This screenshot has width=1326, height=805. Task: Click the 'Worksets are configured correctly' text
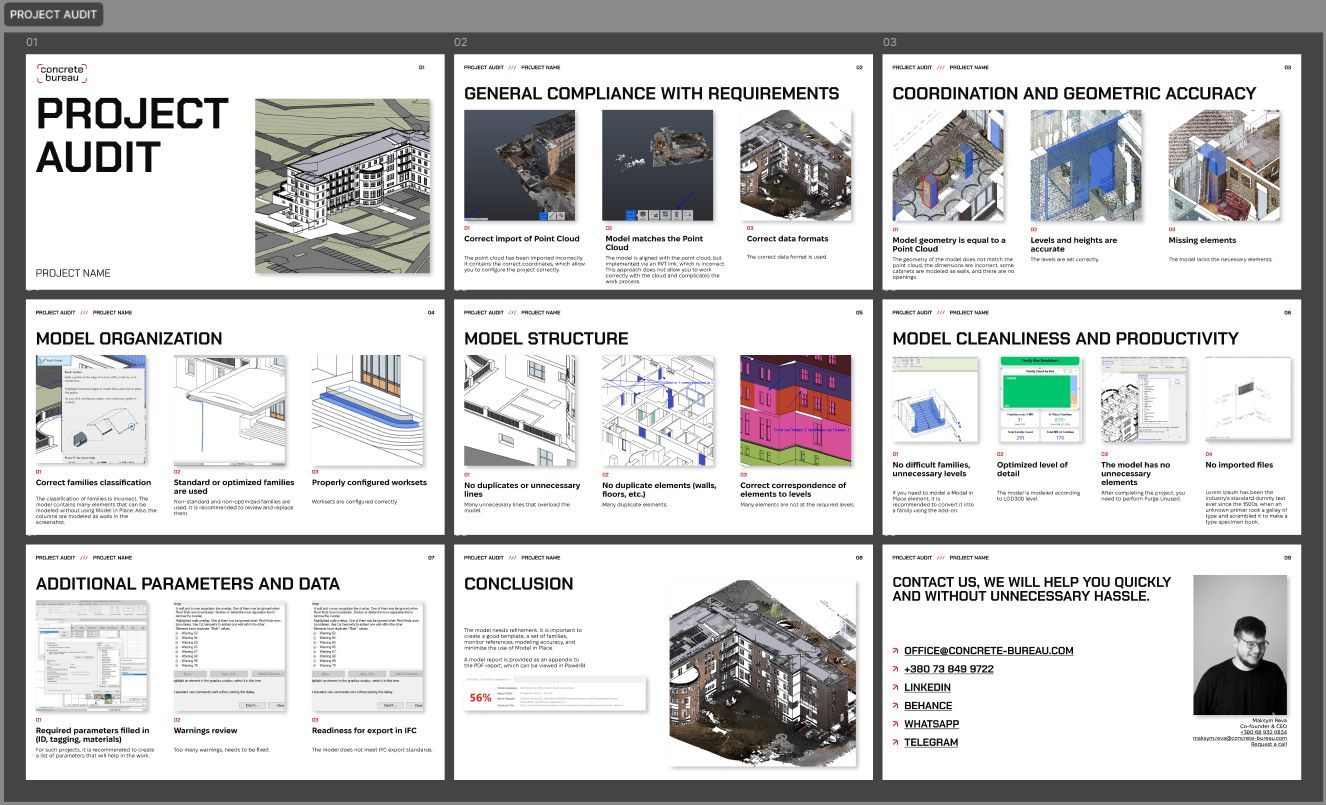click(354, 501)
